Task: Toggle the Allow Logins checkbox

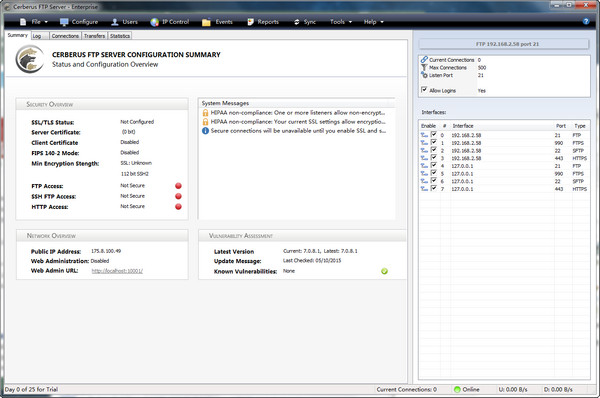Action: pos(424,90)
